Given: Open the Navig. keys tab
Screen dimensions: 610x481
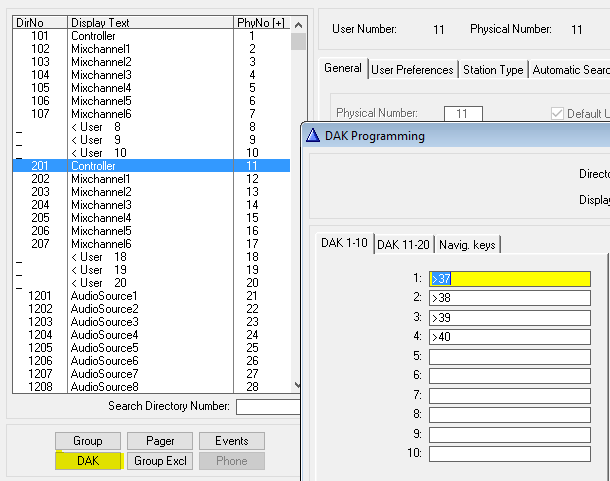Looking at the screenshot, I should pyautogui.click(x=468, y=245).
